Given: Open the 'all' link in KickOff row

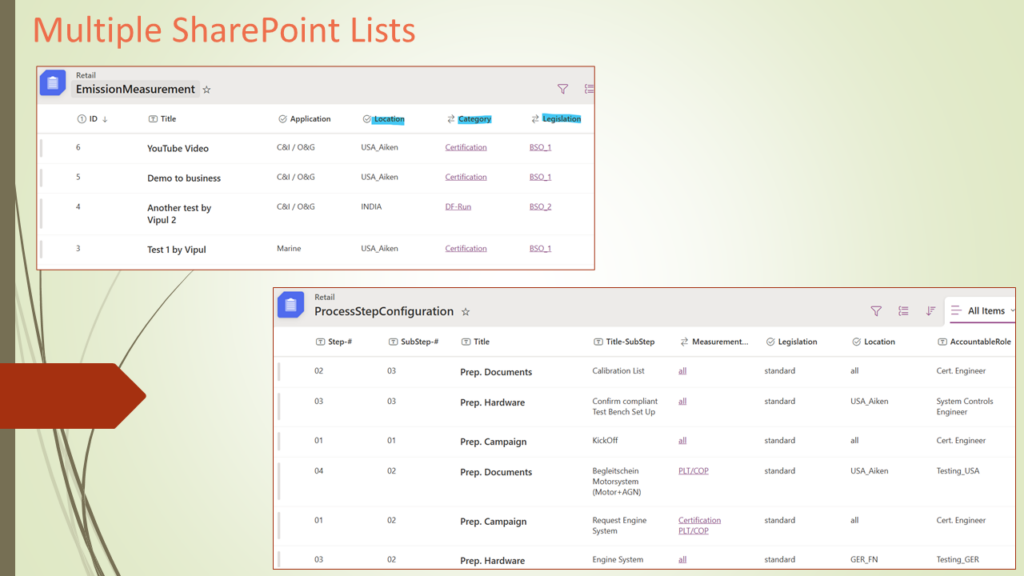Looking at the screenshot, I should tap(682, 441).
